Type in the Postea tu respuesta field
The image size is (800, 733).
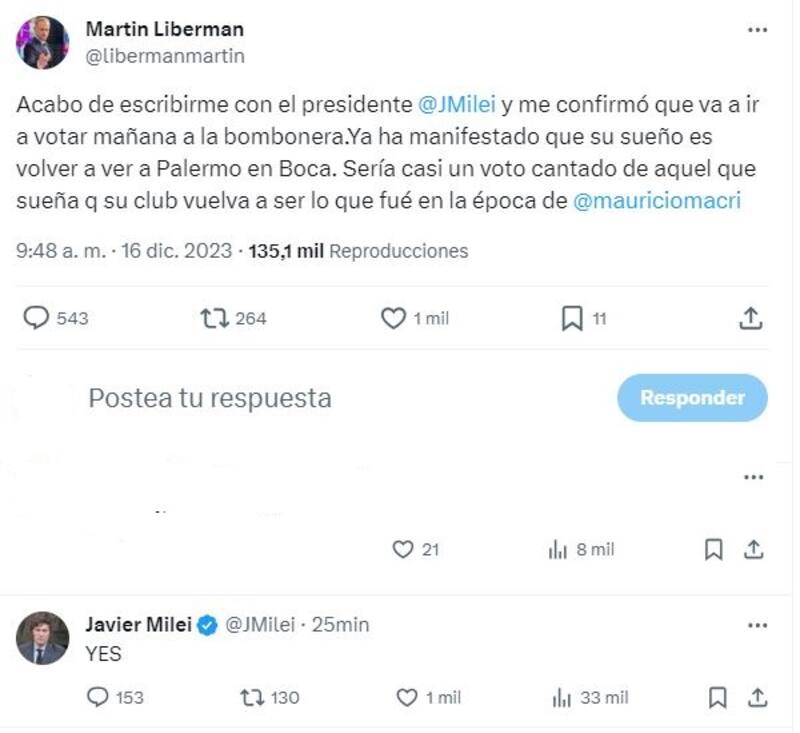300,398
